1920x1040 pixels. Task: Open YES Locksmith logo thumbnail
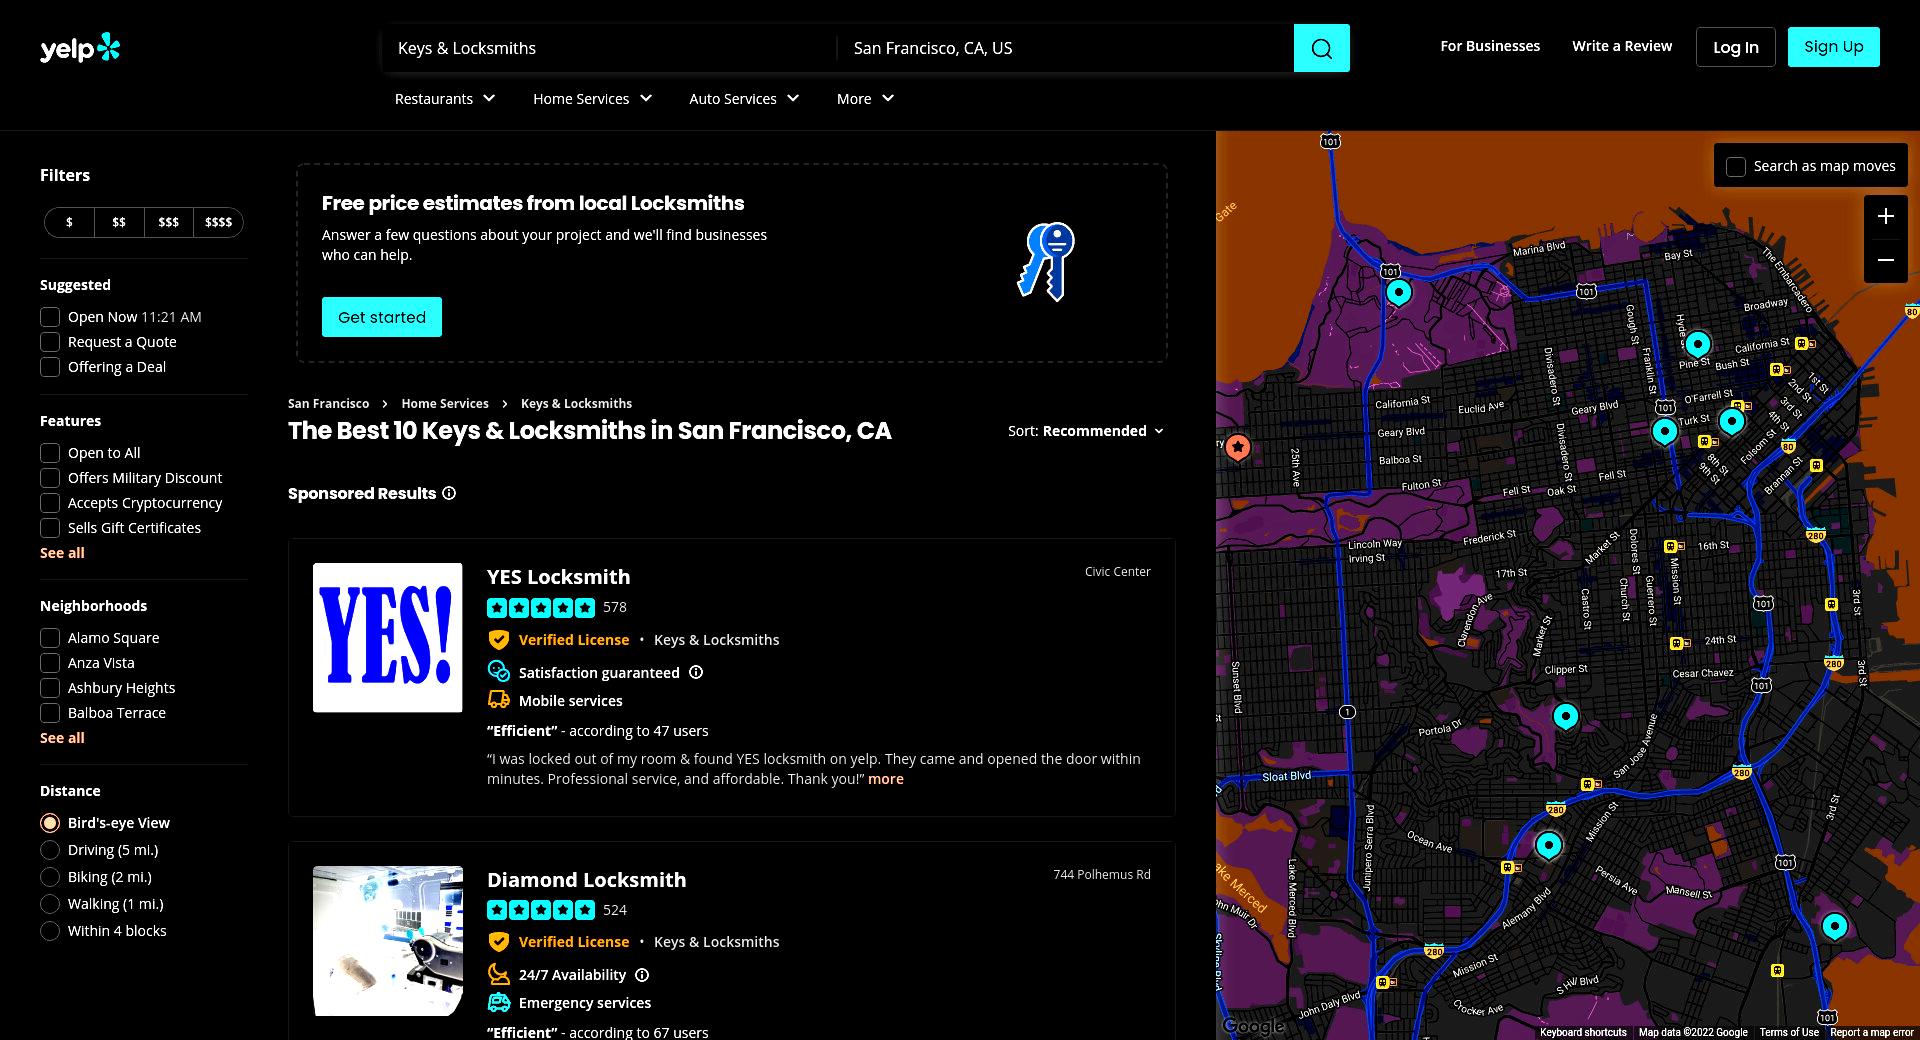tap(388, 638)
